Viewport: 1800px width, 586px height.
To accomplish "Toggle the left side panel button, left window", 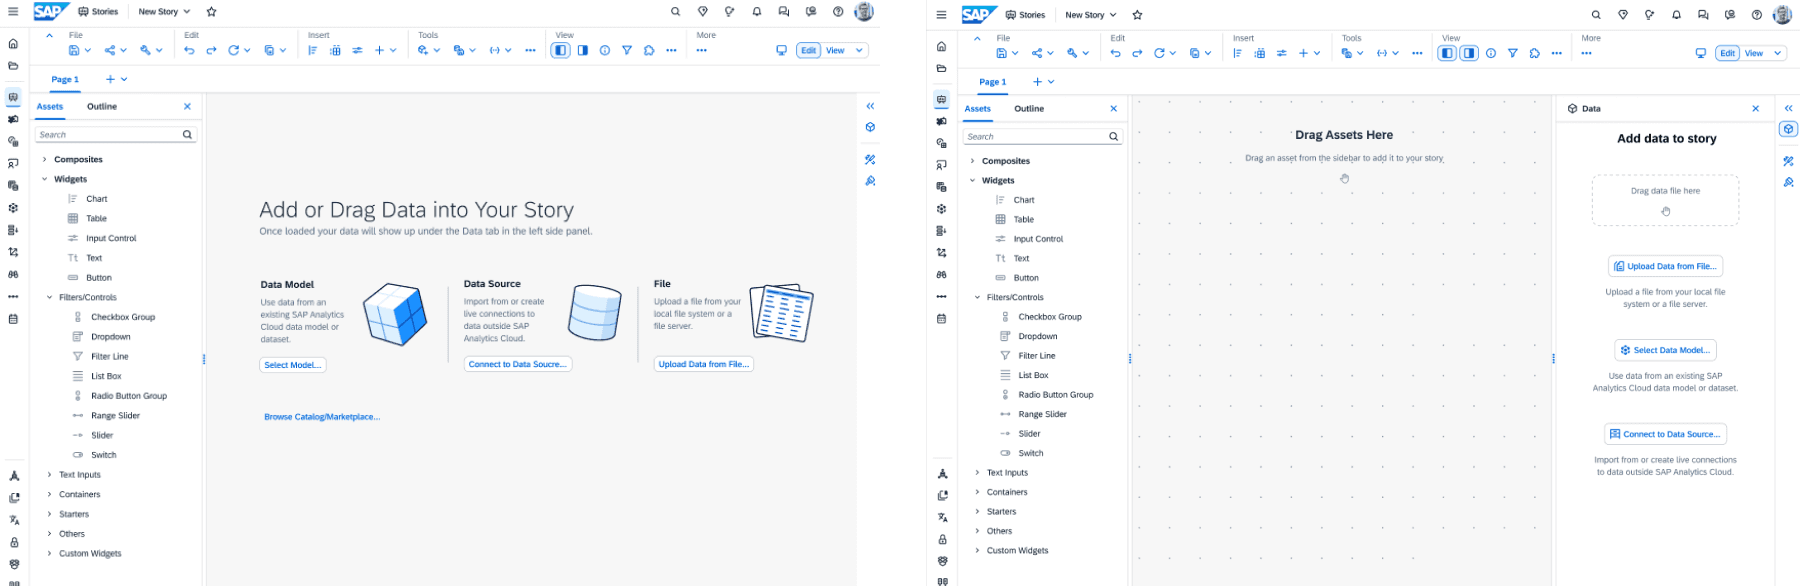I will [x=561, y=50].
